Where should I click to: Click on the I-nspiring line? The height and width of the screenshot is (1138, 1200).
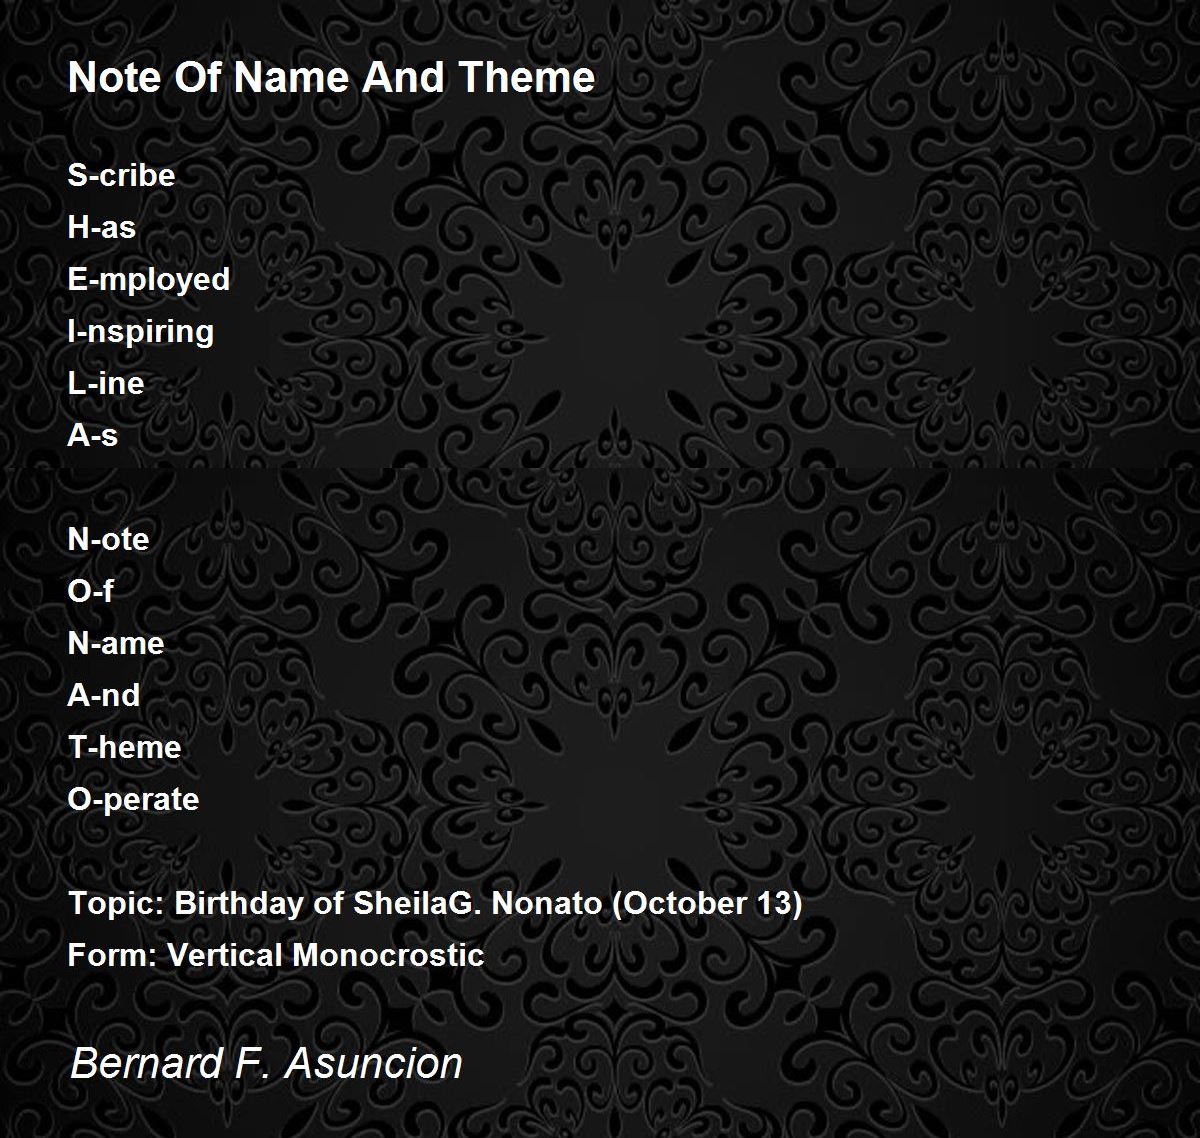pyautogui.click(x=141, y=332)
